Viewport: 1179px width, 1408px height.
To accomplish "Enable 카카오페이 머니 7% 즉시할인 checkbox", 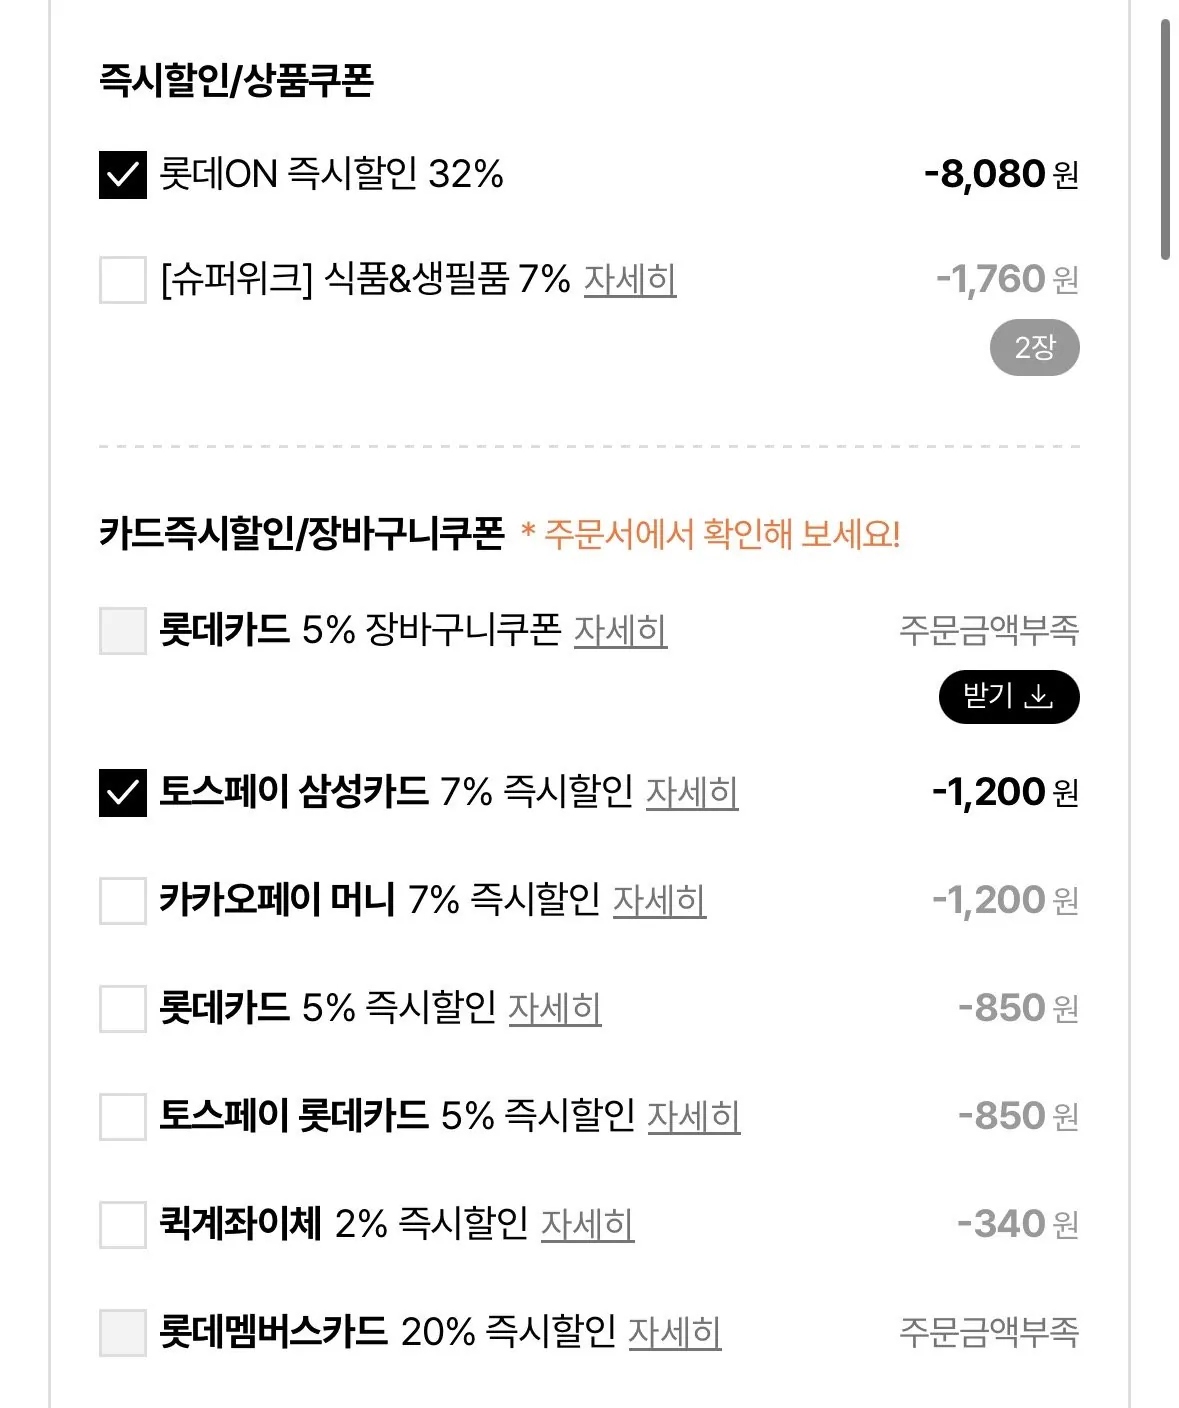I will (123, 900).
